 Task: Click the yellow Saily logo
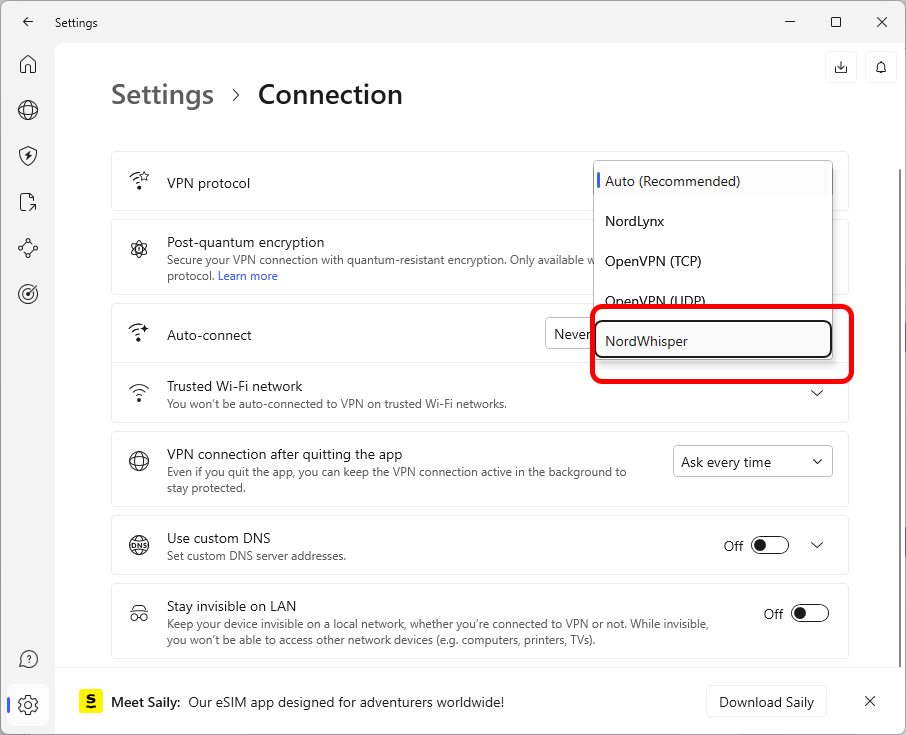click(91, 701)
